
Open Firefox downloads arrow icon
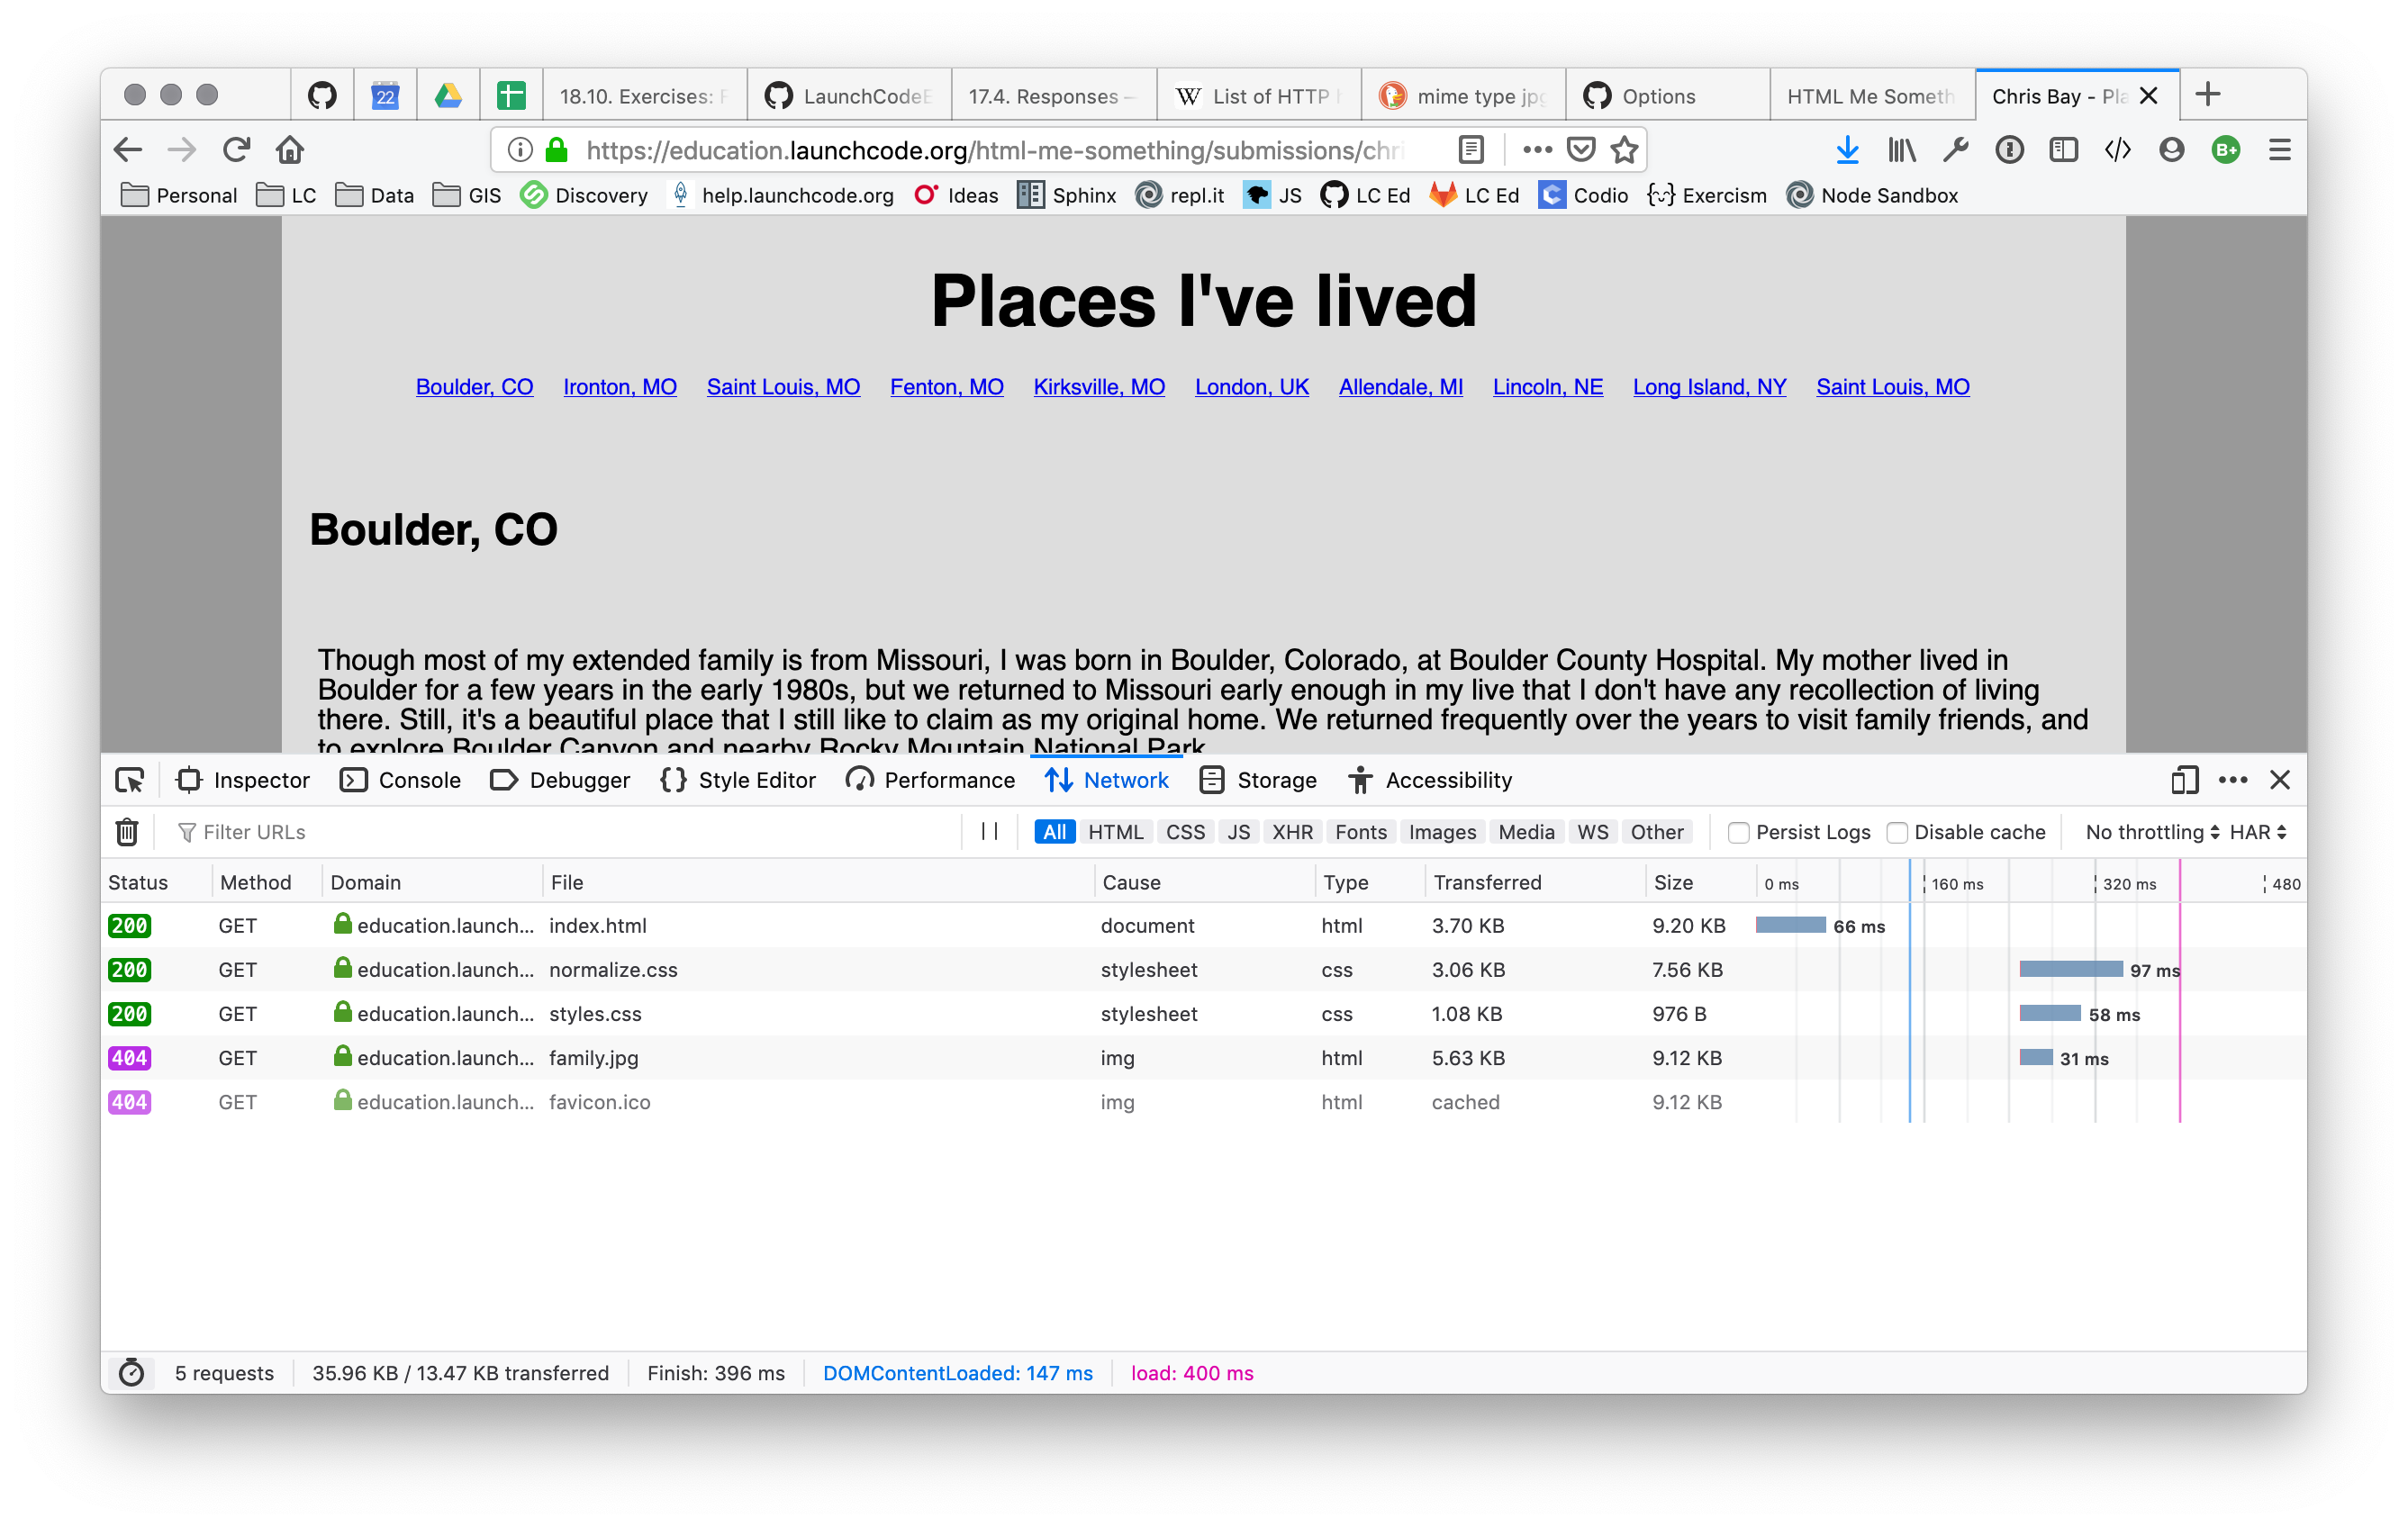click(1847, 150)
